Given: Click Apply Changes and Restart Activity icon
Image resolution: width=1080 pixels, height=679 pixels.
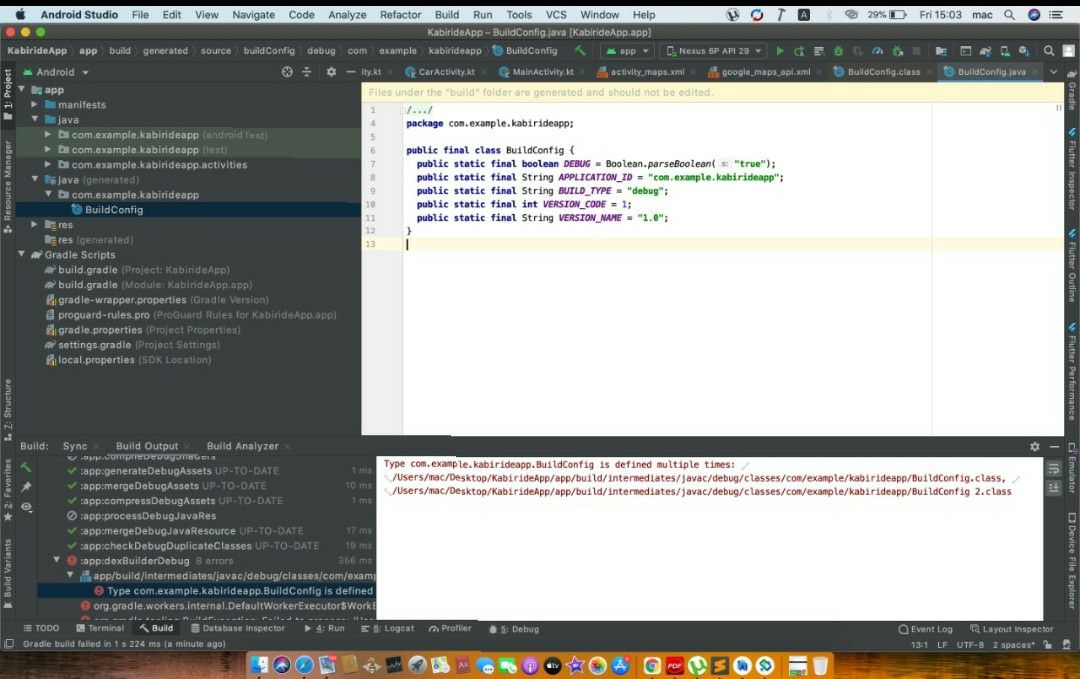Looking at the screenshot, I should coord(799,51).
